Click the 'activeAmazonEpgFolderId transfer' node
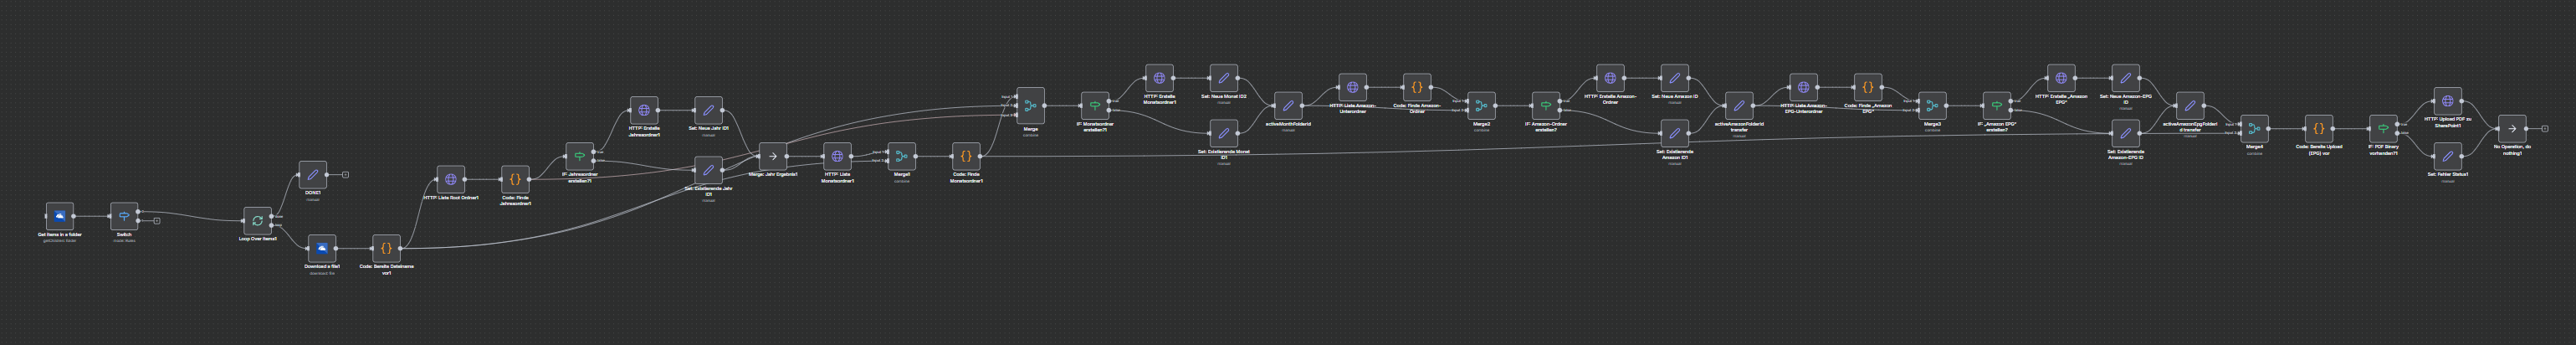This screenshot has height=345, width=2576. coord(2190,105)
